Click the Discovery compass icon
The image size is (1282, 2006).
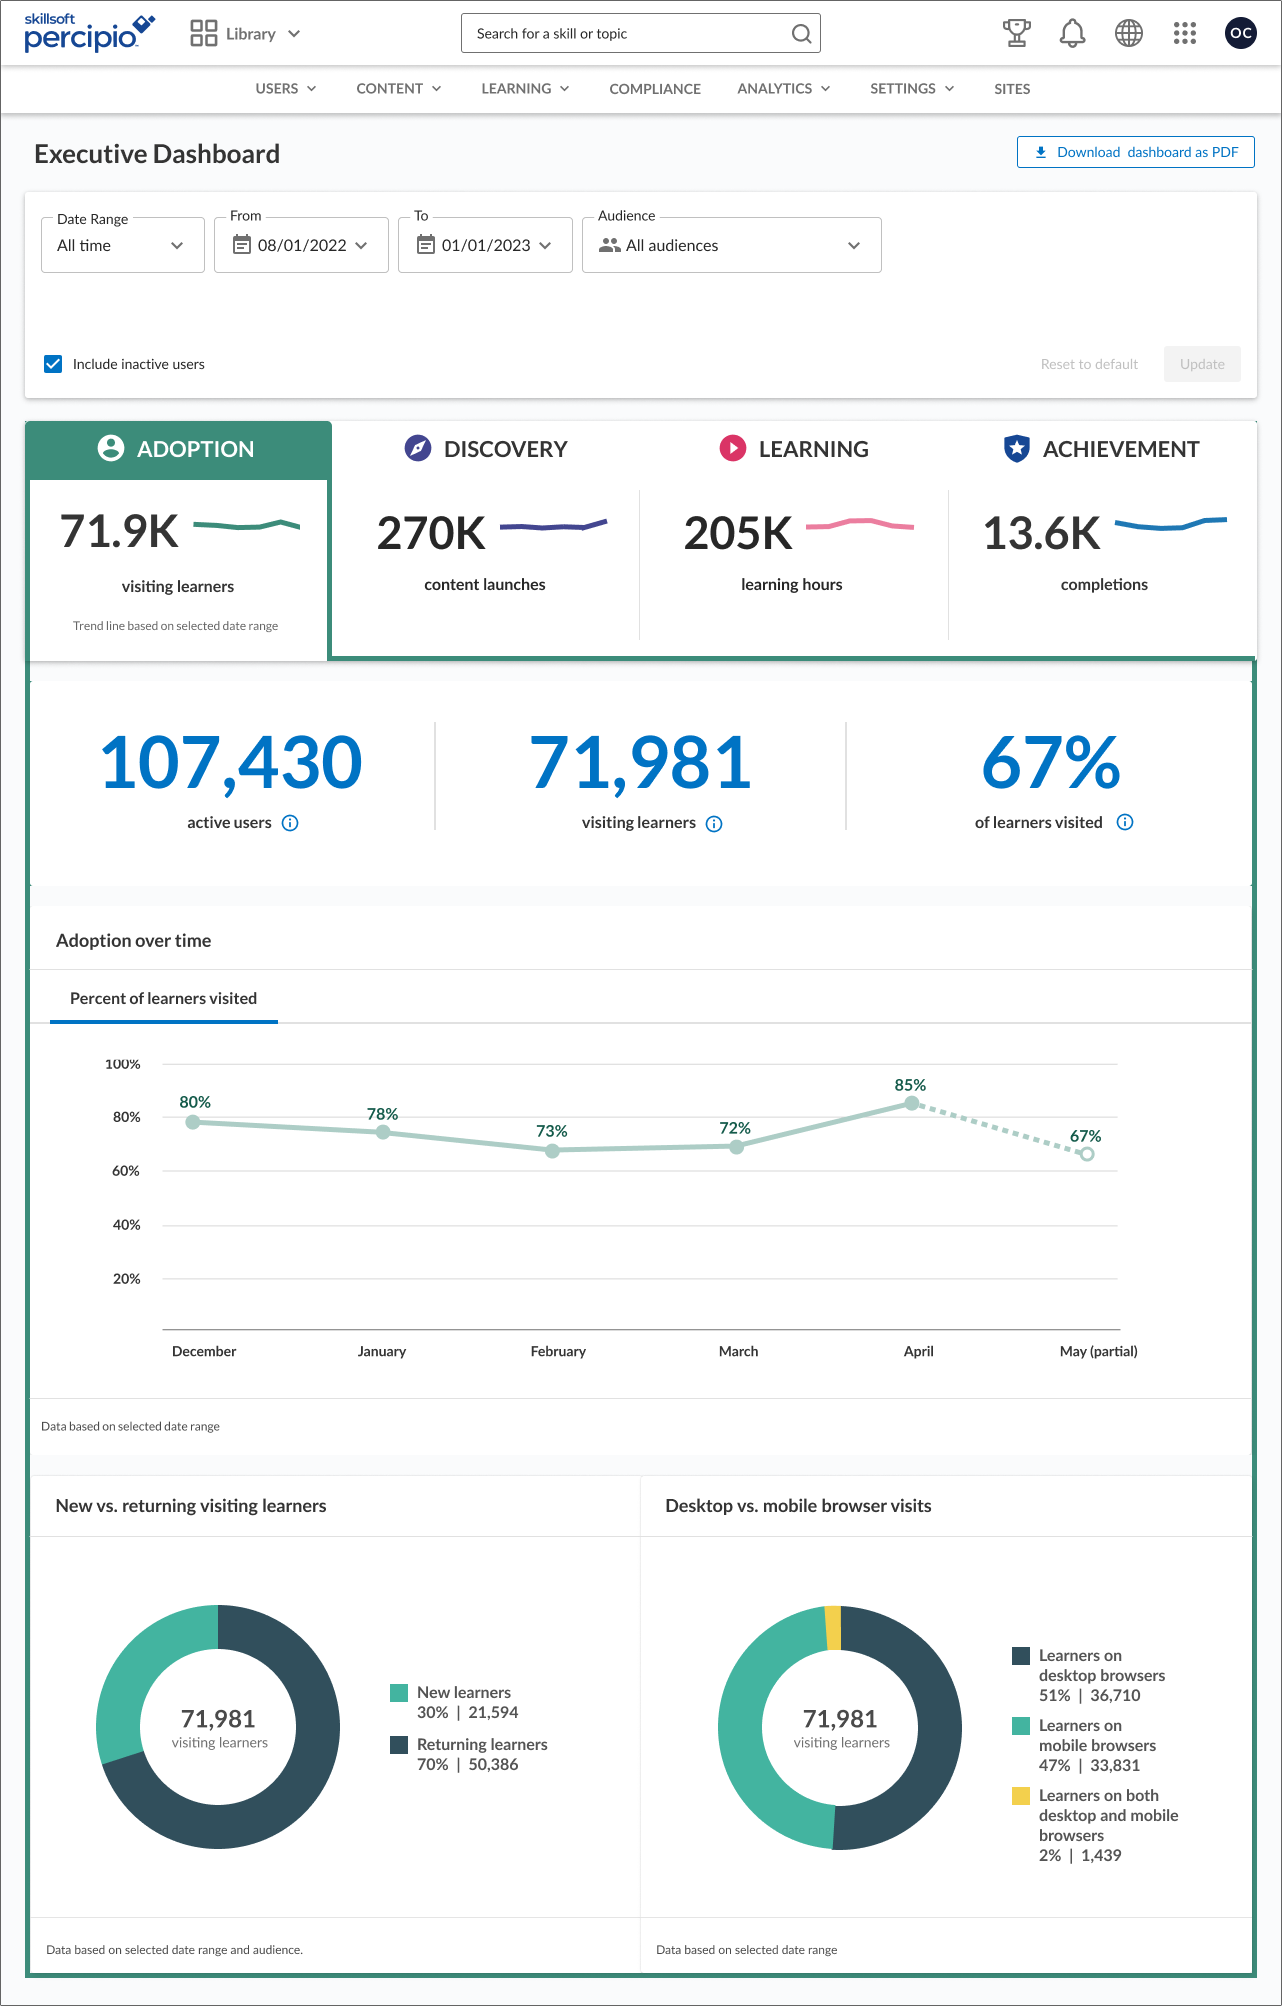(x=418, y=448)
